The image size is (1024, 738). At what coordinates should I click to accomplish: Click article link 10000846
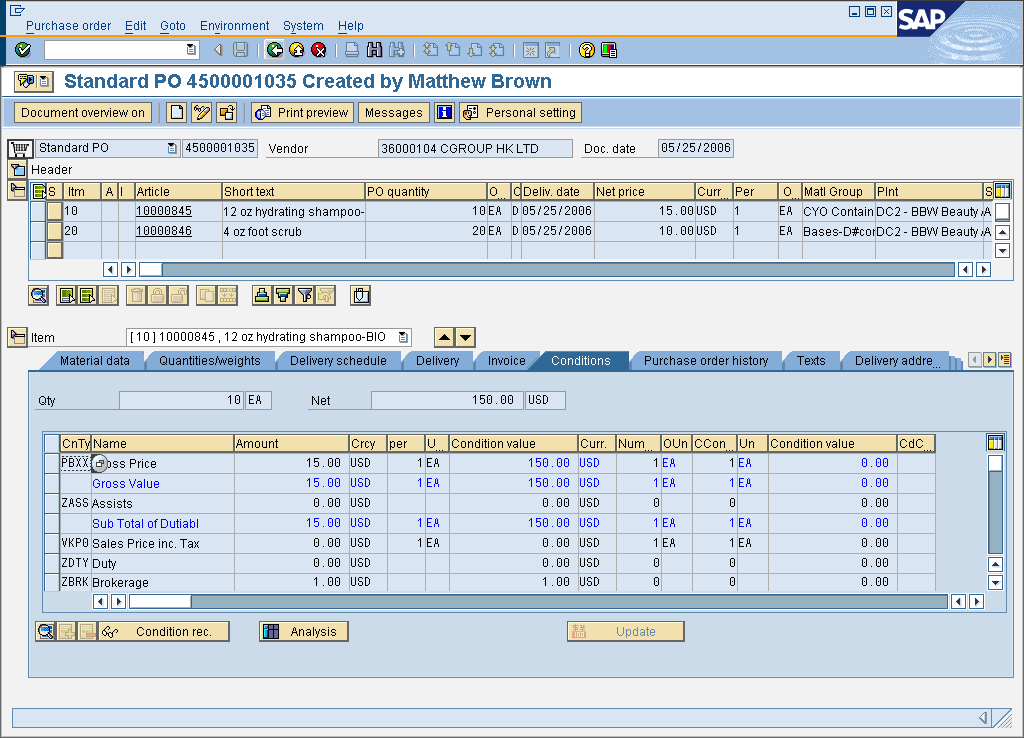[164, 231]
